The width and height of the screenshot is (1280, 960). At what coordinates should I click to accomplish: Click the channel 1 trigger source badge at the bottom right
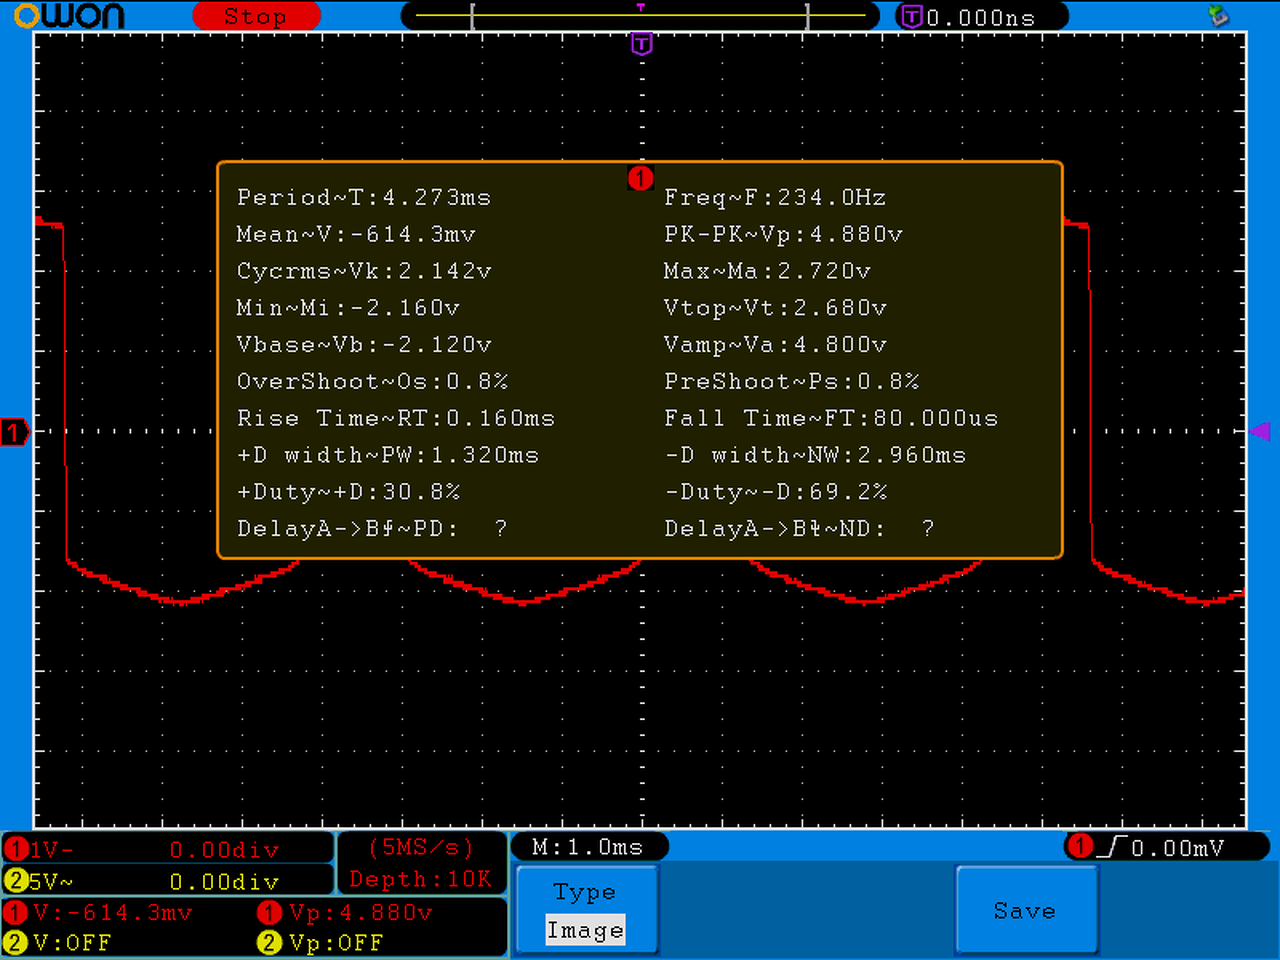1080,846
